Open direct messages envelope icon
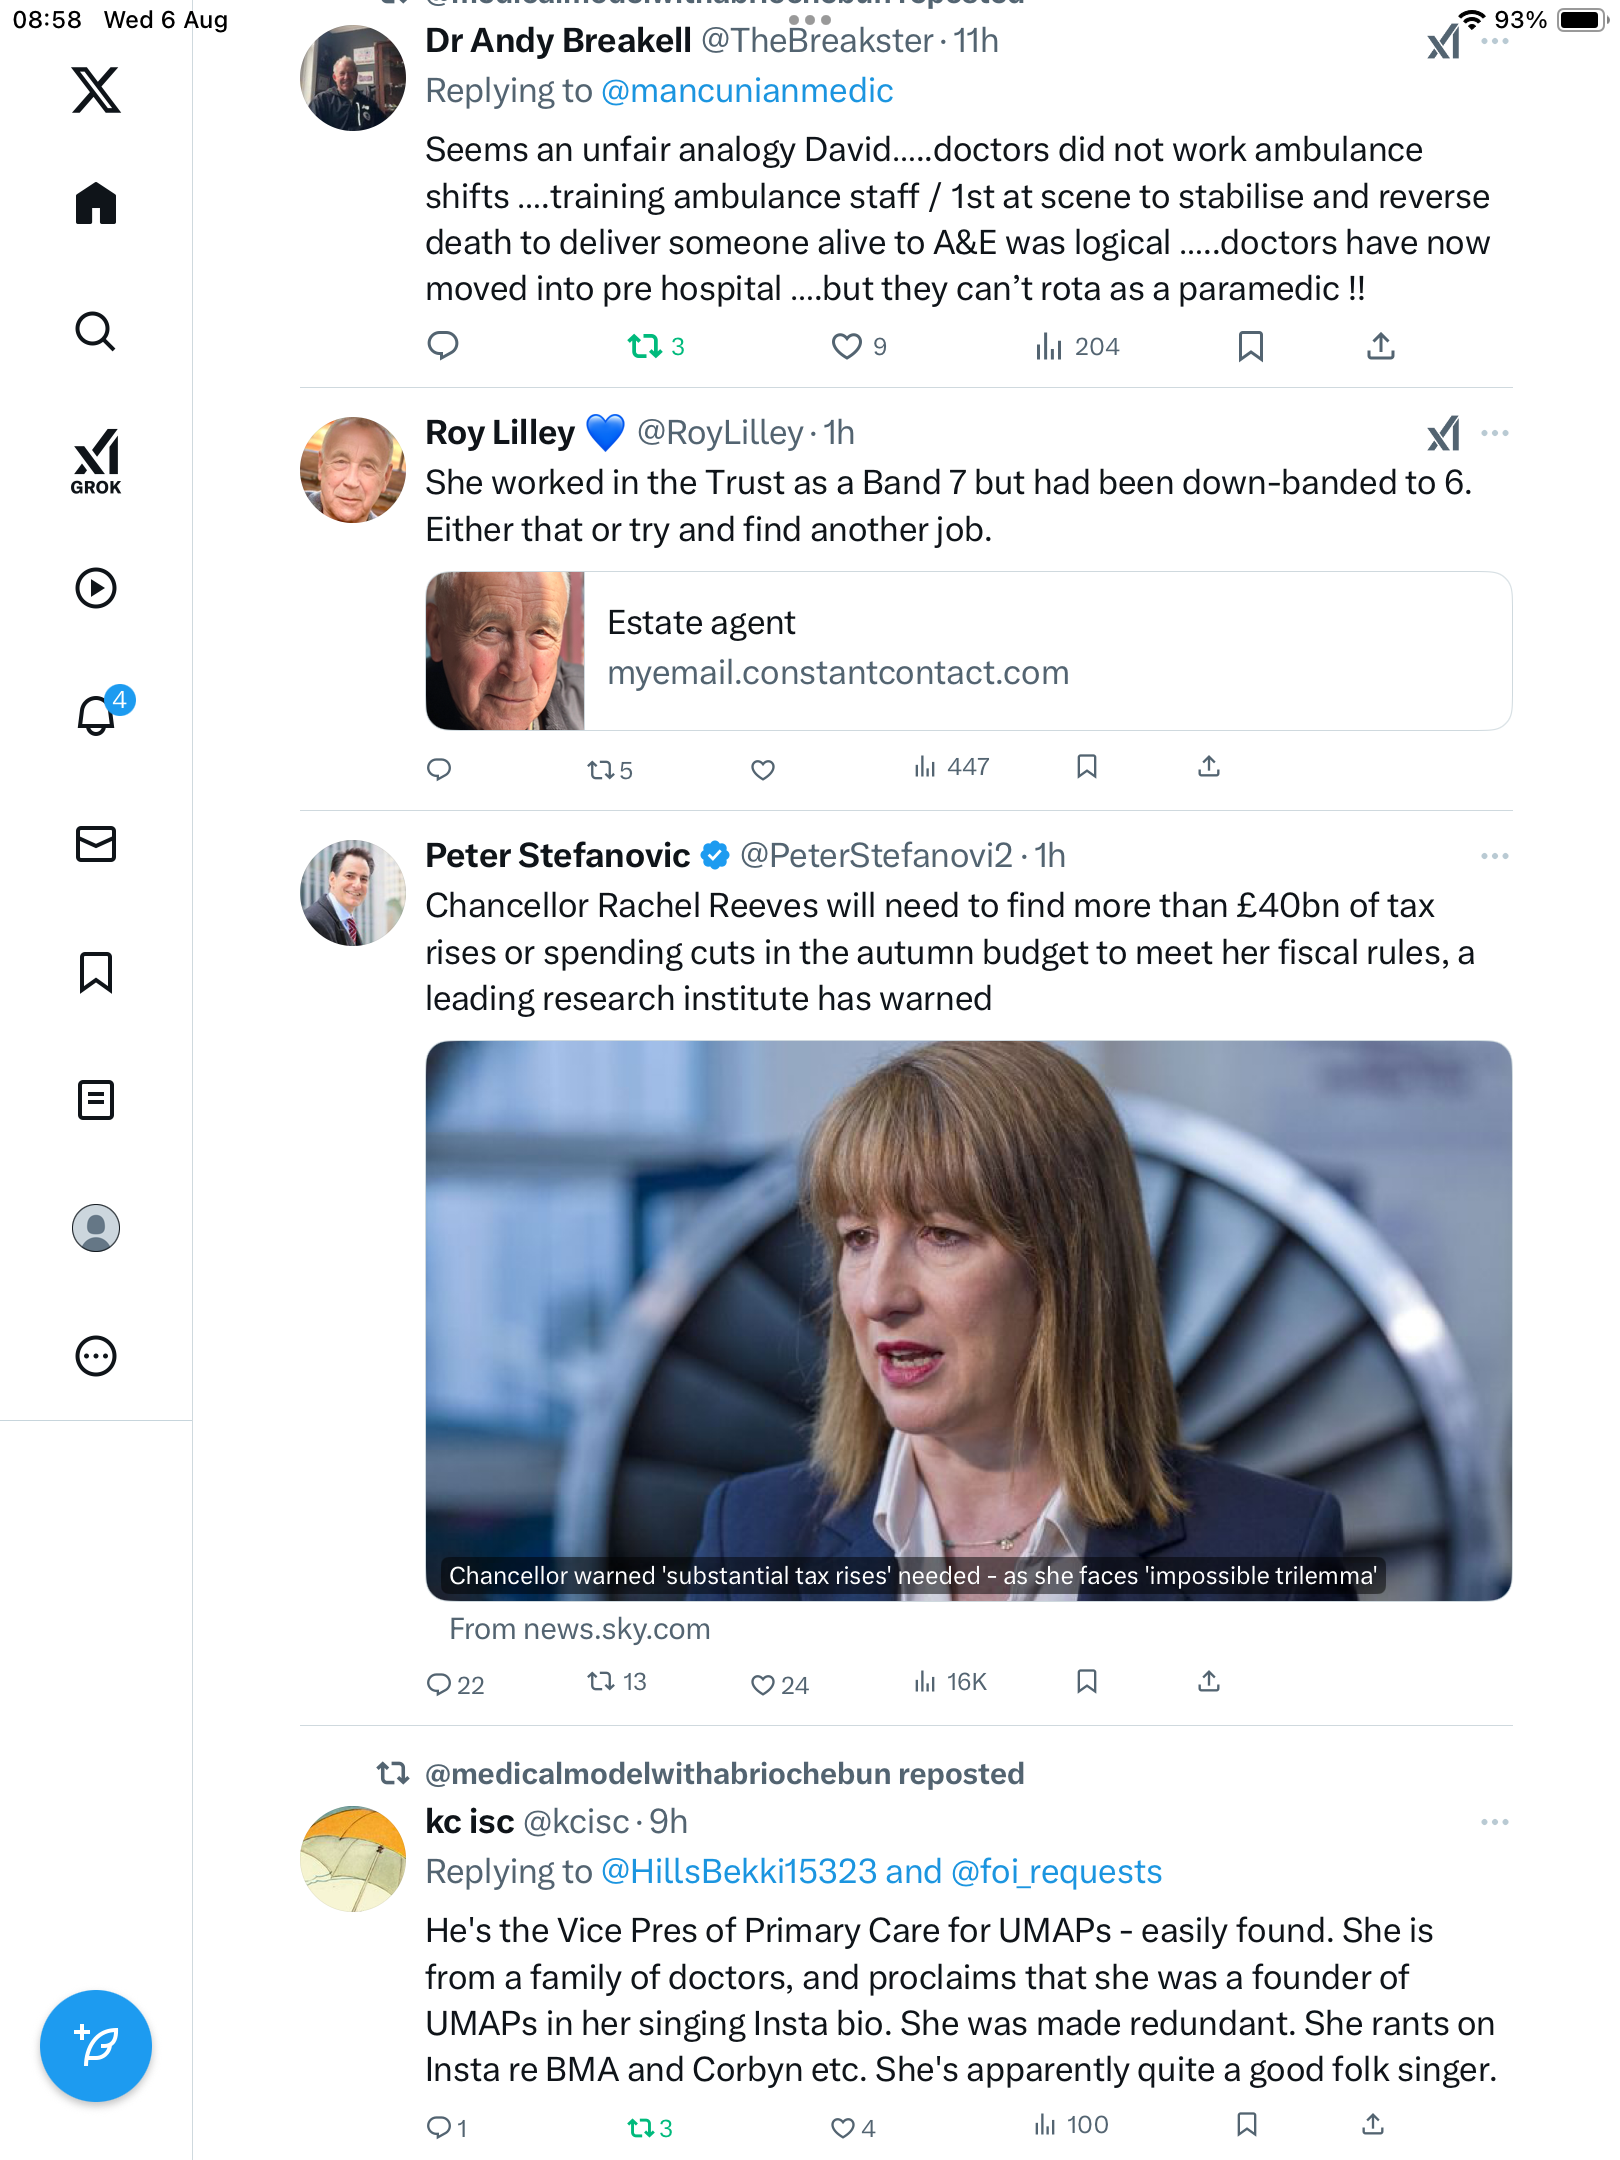Viewport: 1620px width, 2160px height. [x=96, y=844]
